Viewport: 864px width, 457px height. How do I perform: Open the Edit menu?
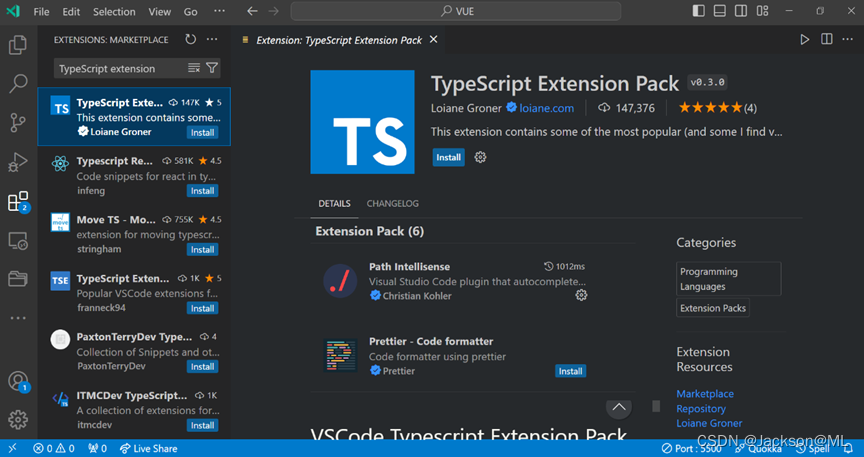(71, 12)
